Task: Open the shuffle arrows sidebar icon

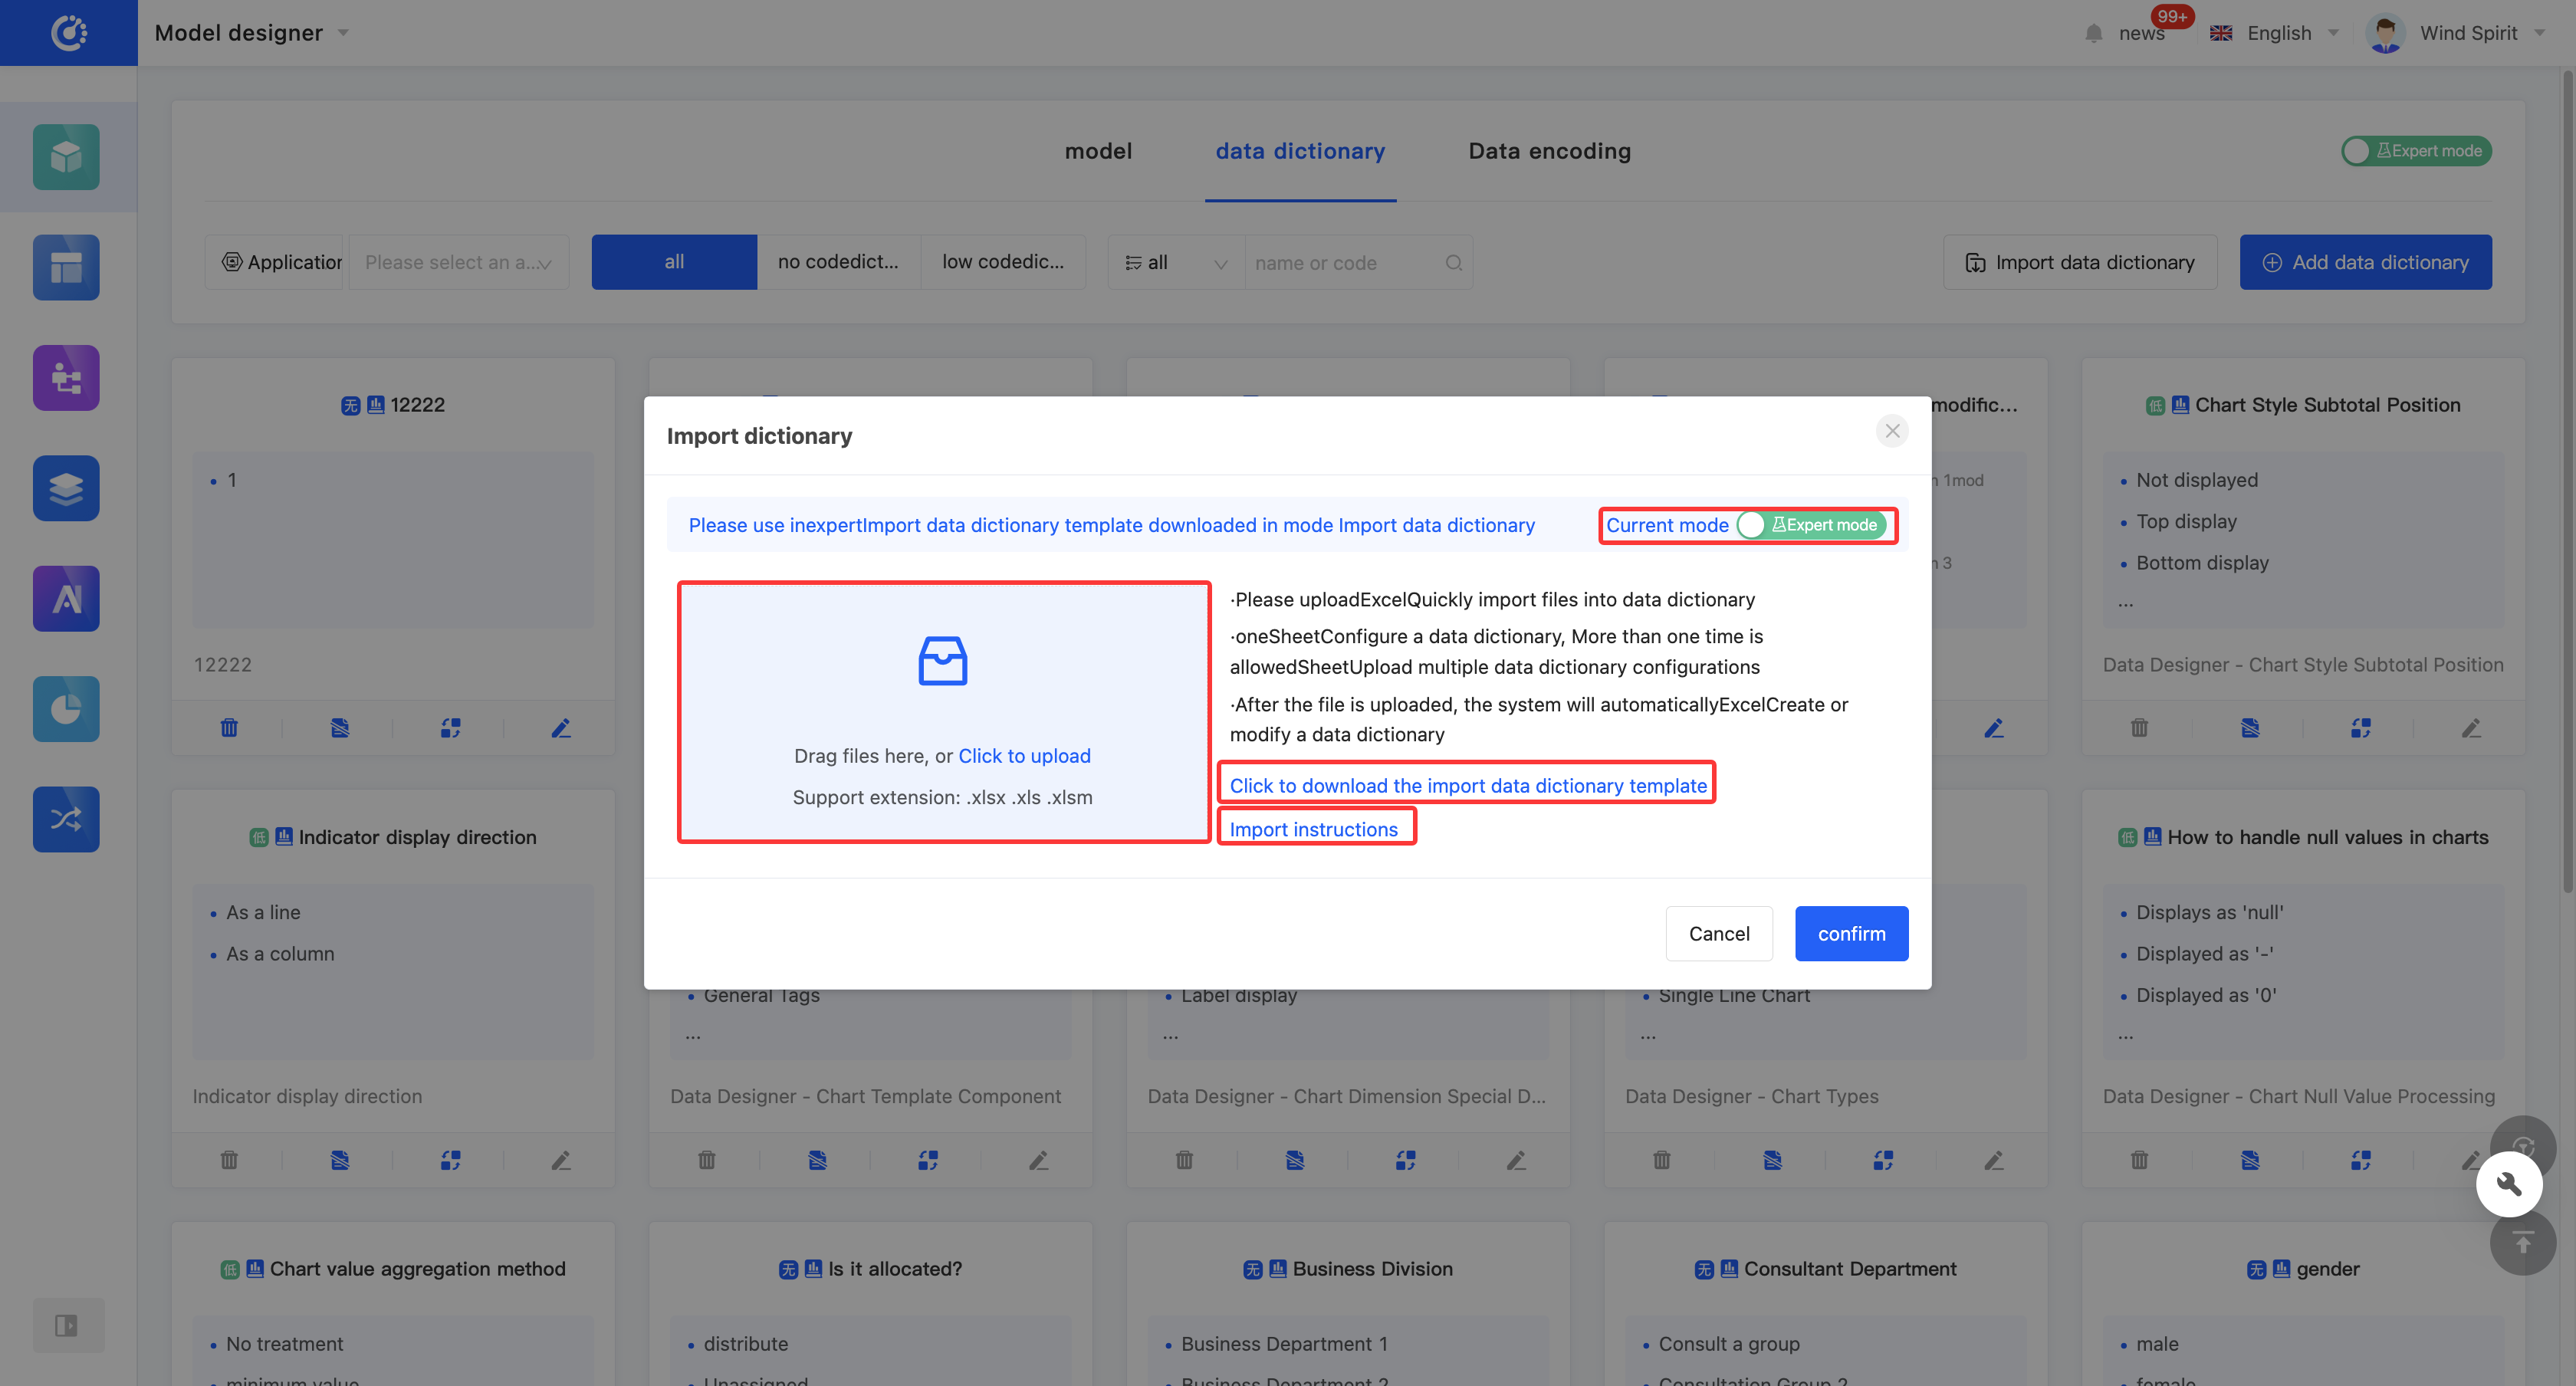Action: coord(66,819)
